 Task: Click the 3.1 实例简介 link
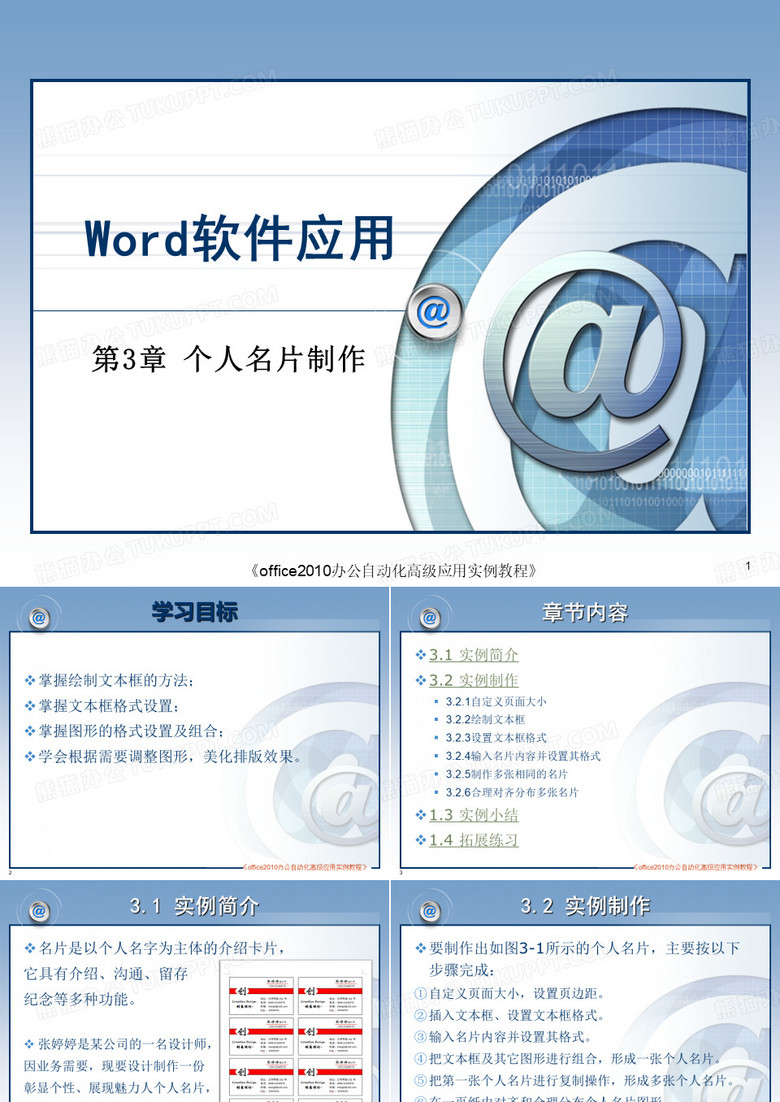(474, 655)
